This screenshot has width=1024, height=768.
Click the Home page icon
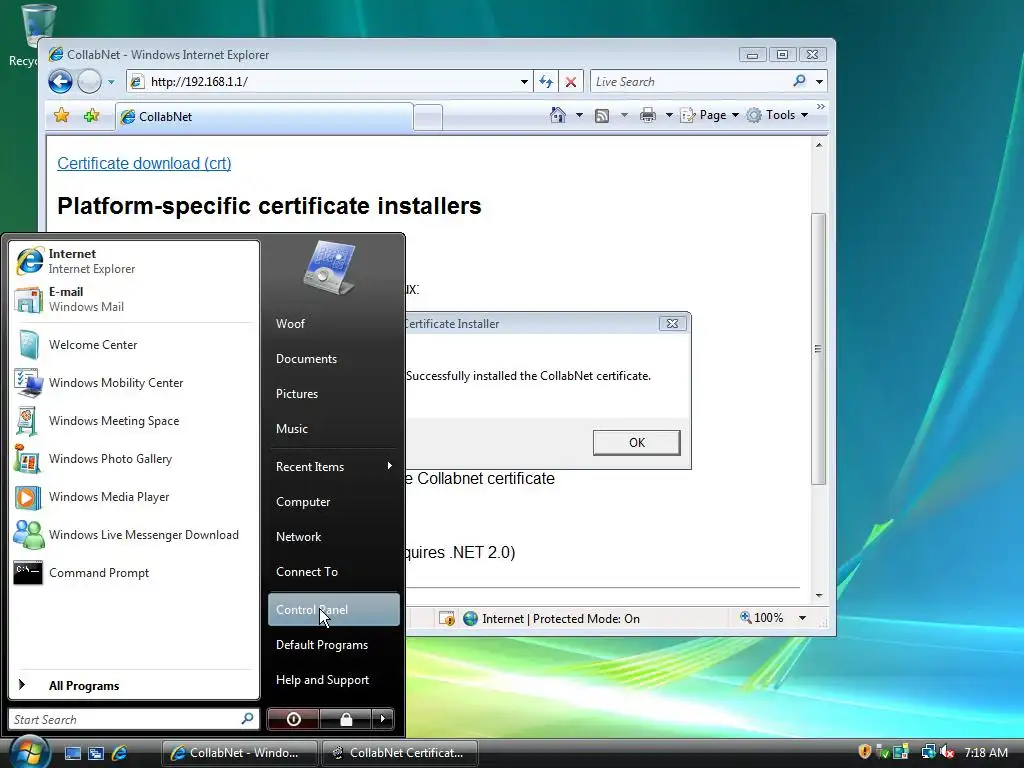click(x=558, y=115)
